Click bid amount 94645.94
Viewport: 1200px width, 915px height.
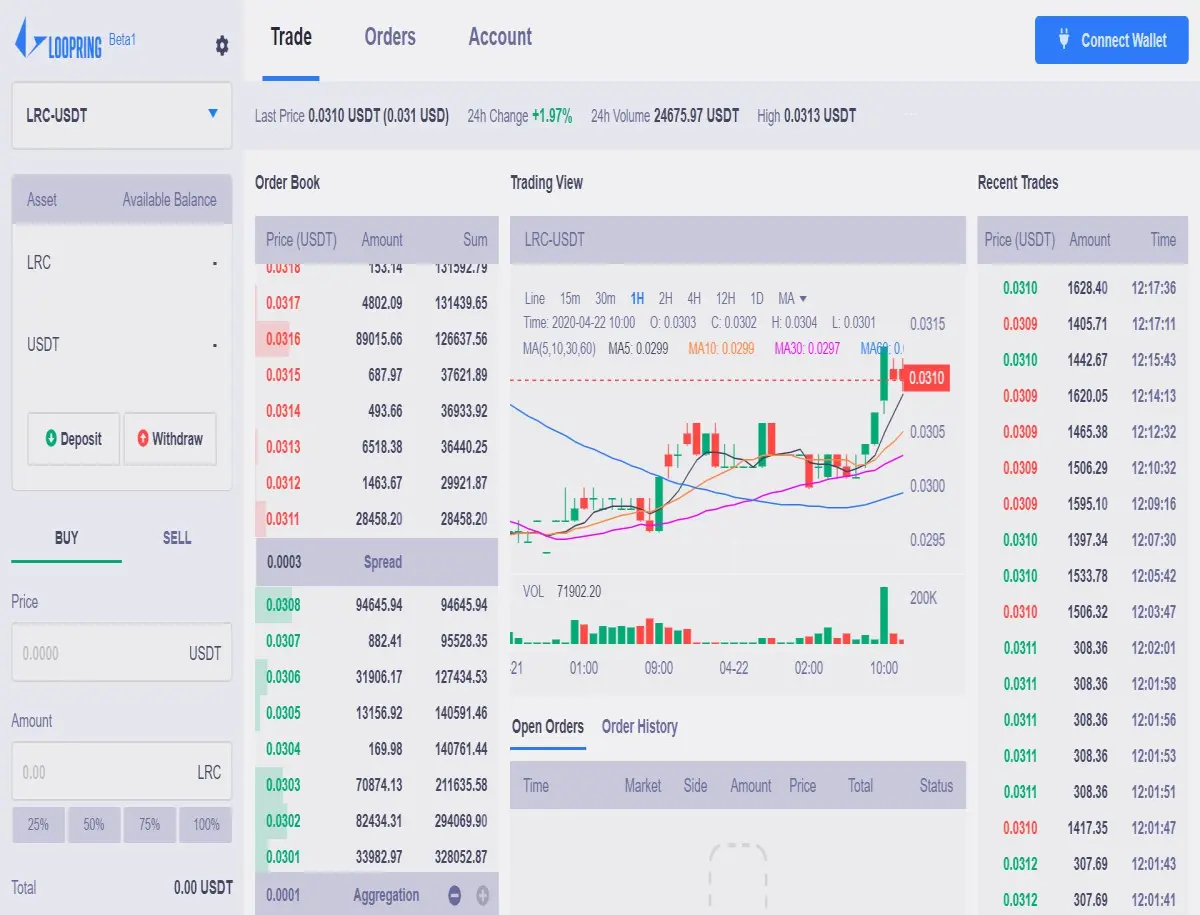(x=378, y=605)
